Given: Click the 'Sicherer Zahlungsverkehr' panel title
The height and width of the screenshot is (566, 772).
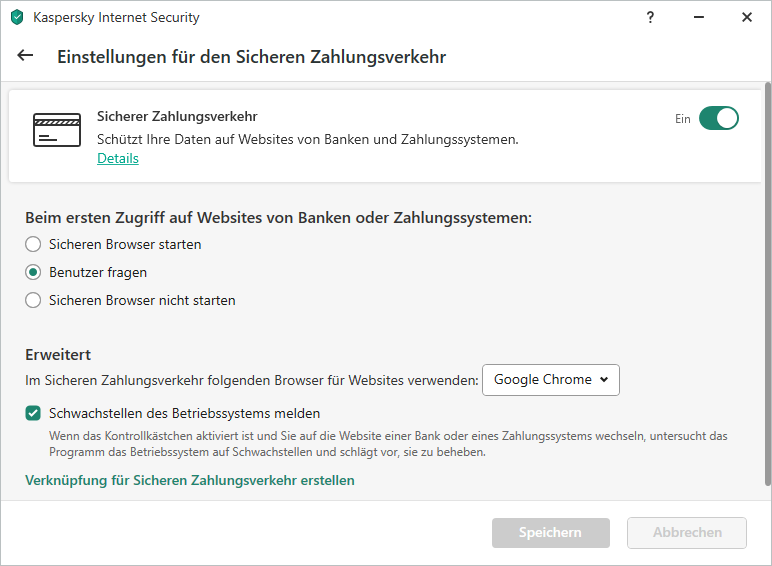Looking at the screenshot, I should pos(177,117).
